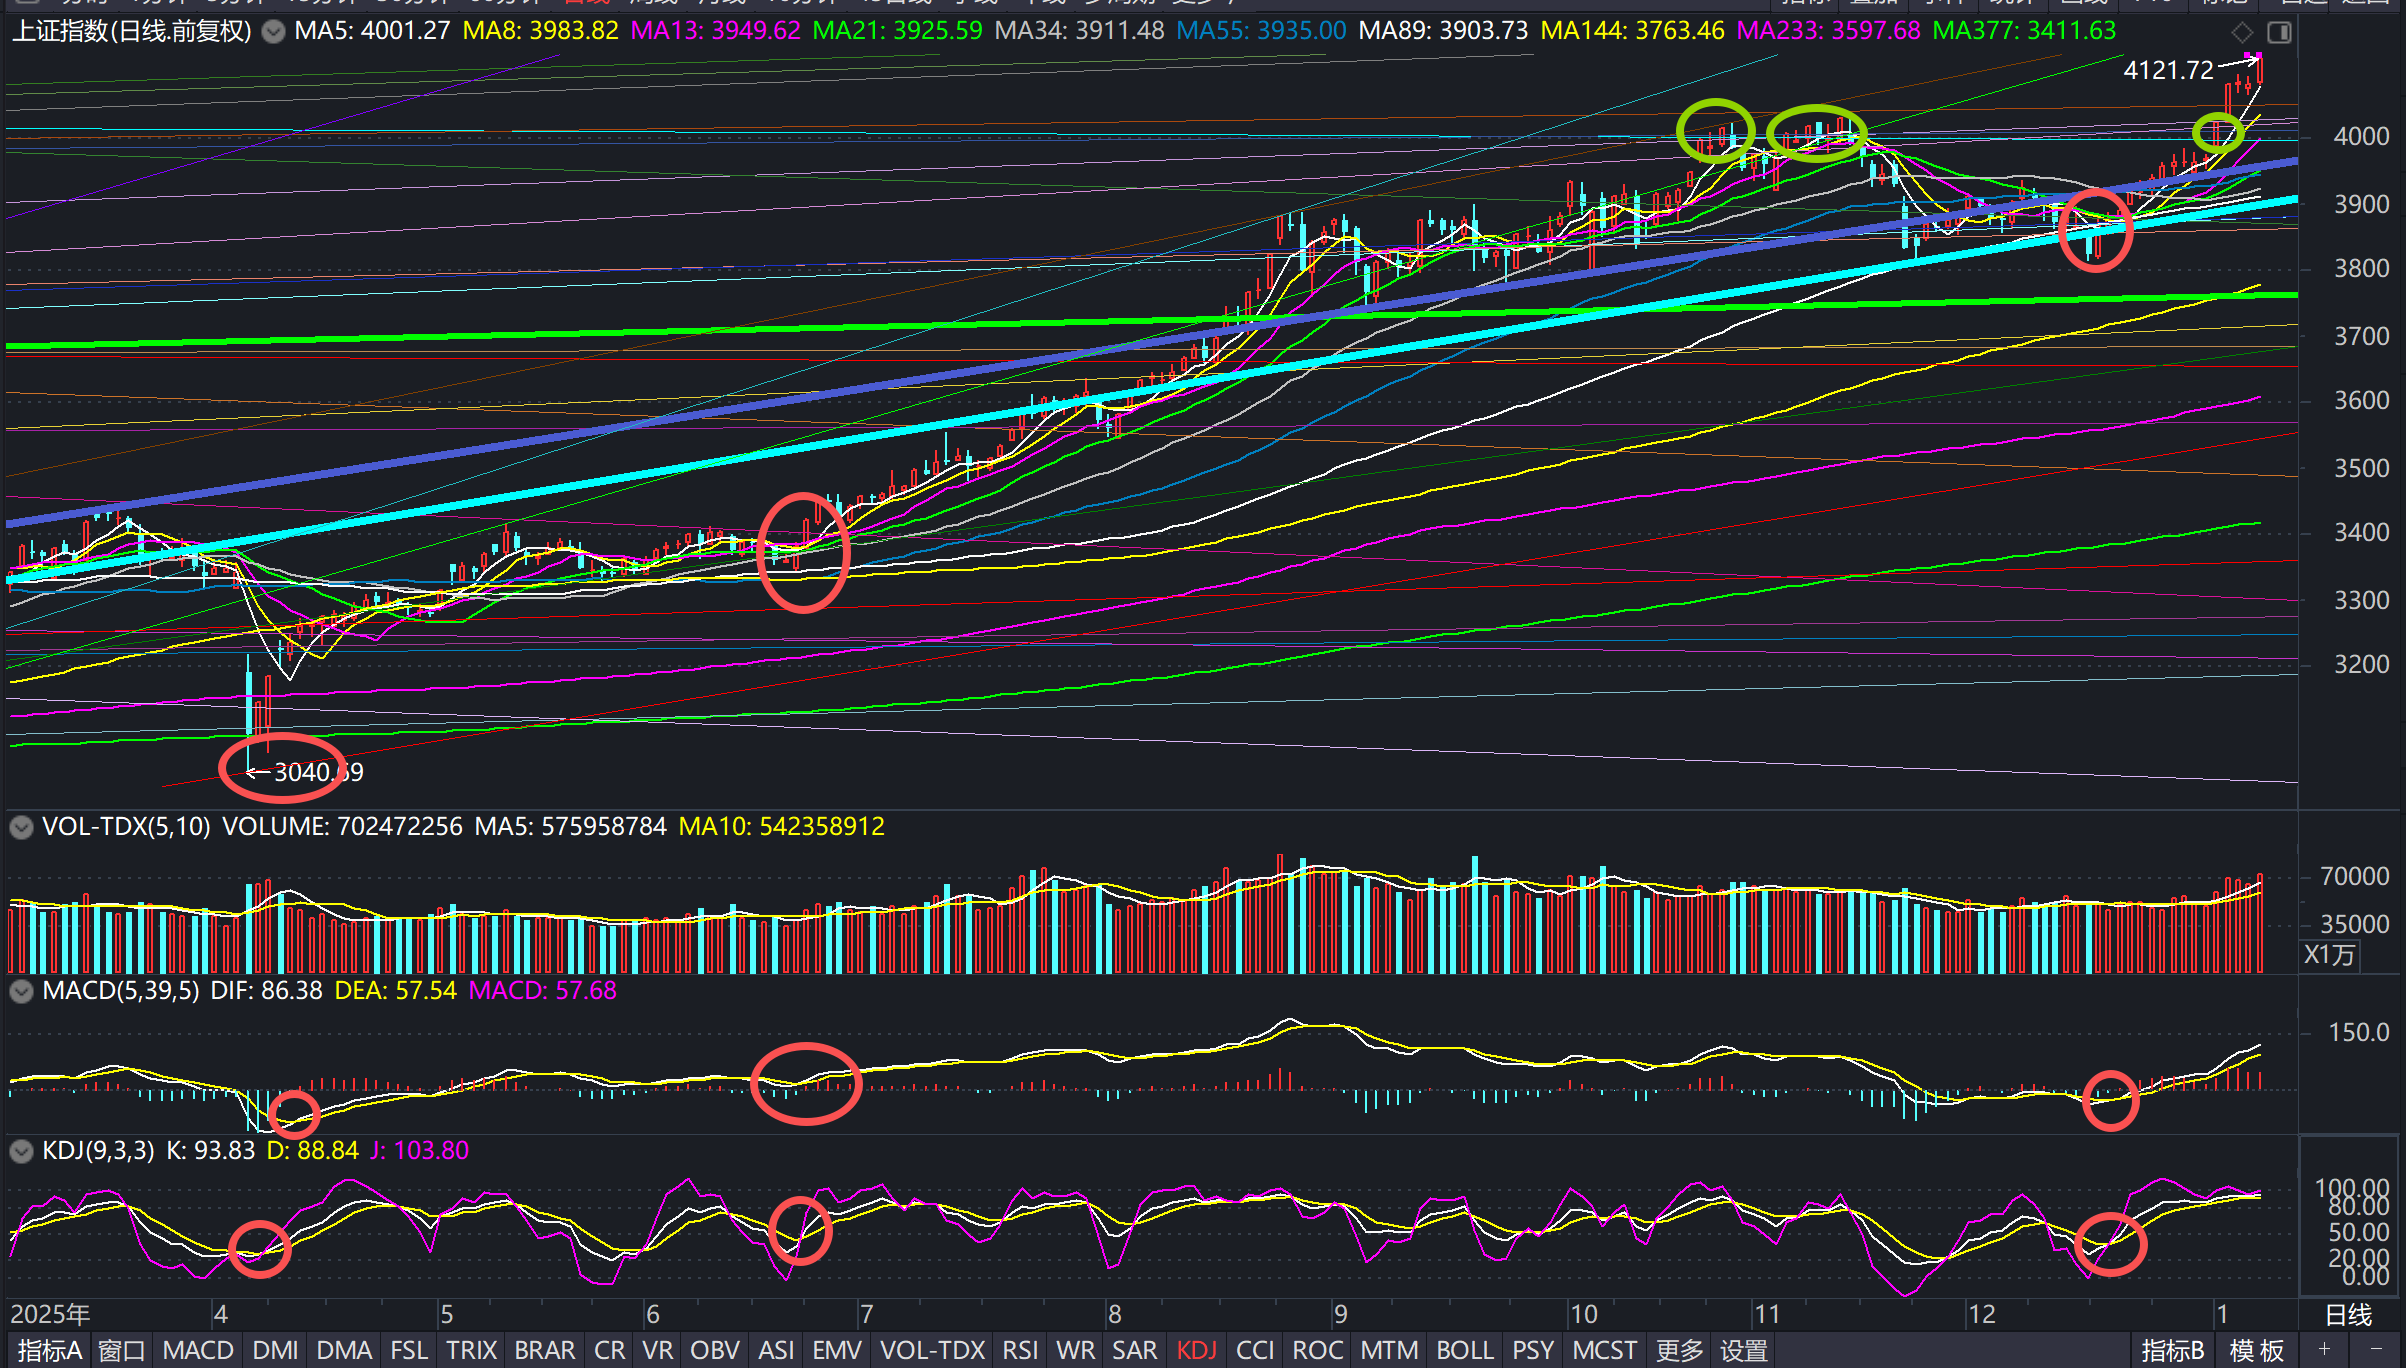Click the plus zoom-in icon
Viewport: 2406px width, 1368px height.
point(2324,1350)
